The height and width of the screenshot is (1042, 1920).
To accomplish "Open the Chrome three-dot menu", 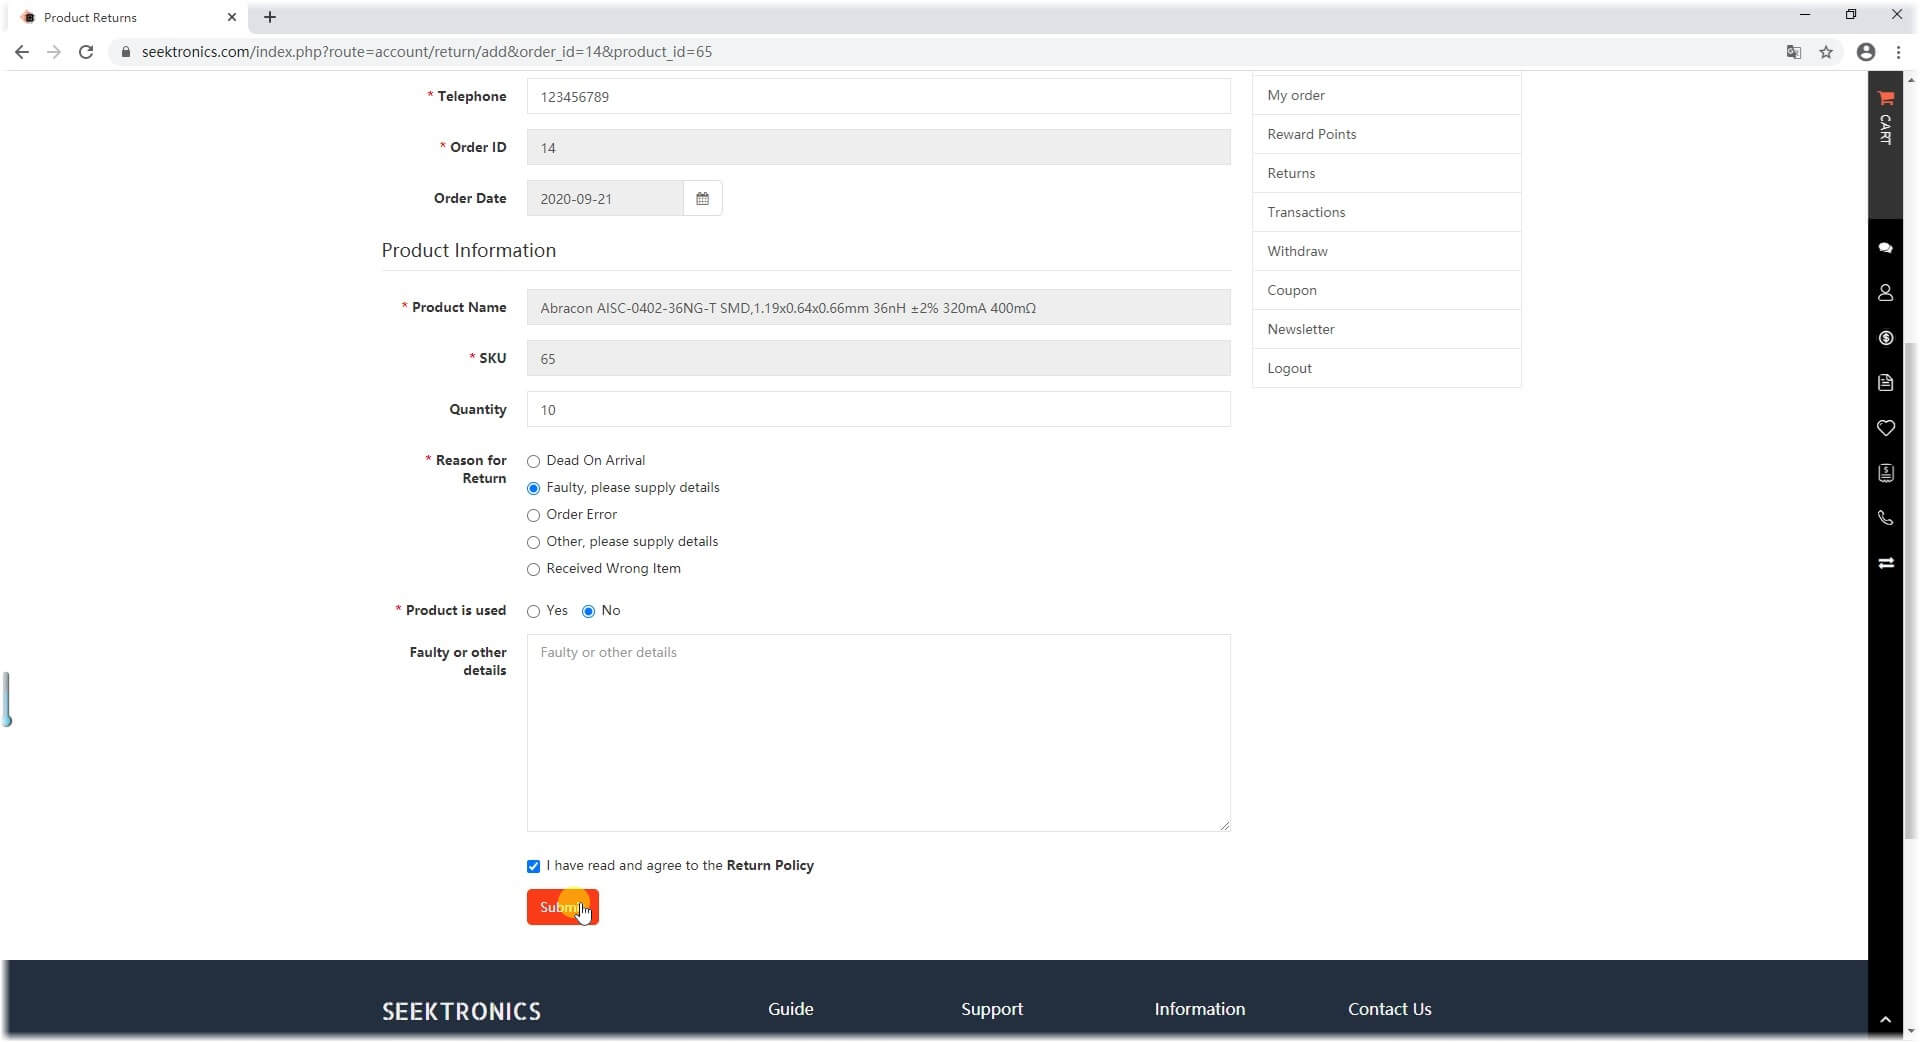I will point(1898,52).
